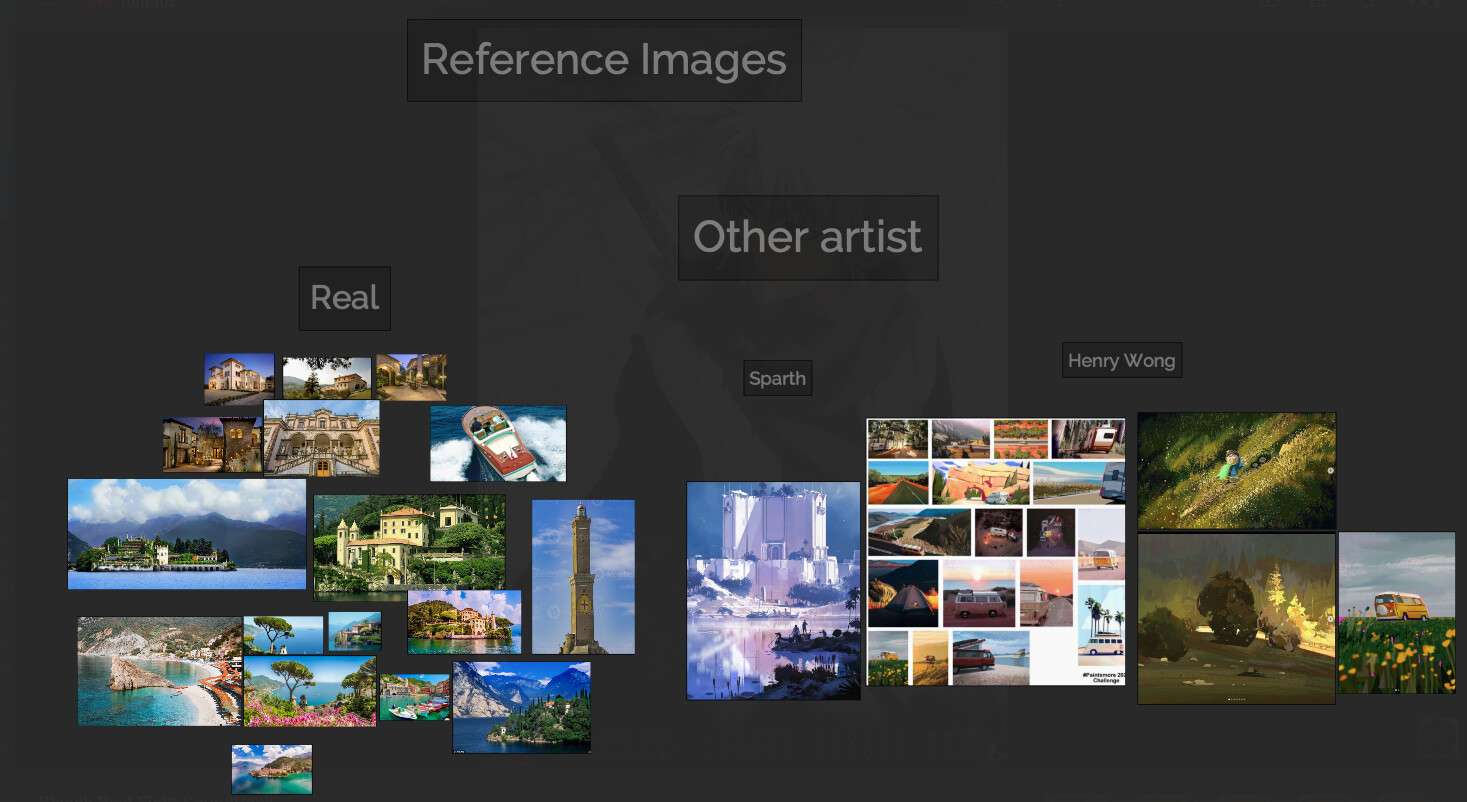Select the lighthouse photo
Image resolution: width=1467 pixels, height=802 pixels.
coord(584,574)
